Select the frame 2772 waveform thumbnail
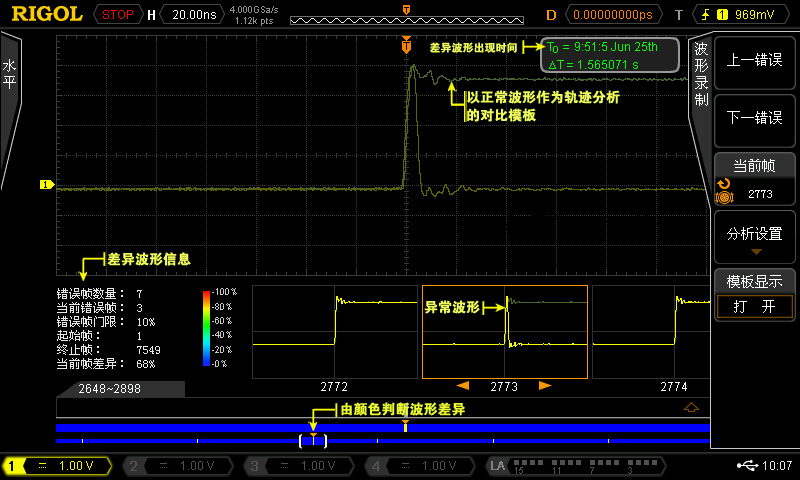The height and width of the screenshot is (480, 800). [x=334, y=332]
